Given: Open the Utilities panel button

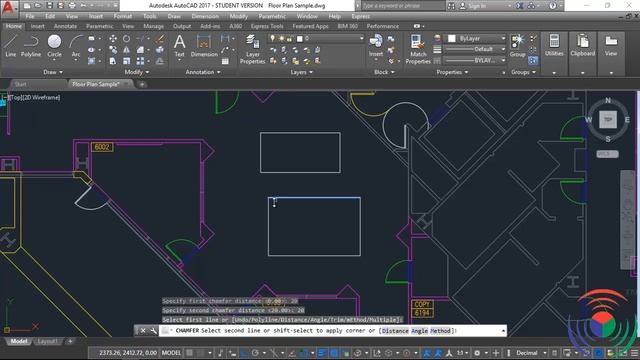Looking at the screenshot, I should coord(554,45).
